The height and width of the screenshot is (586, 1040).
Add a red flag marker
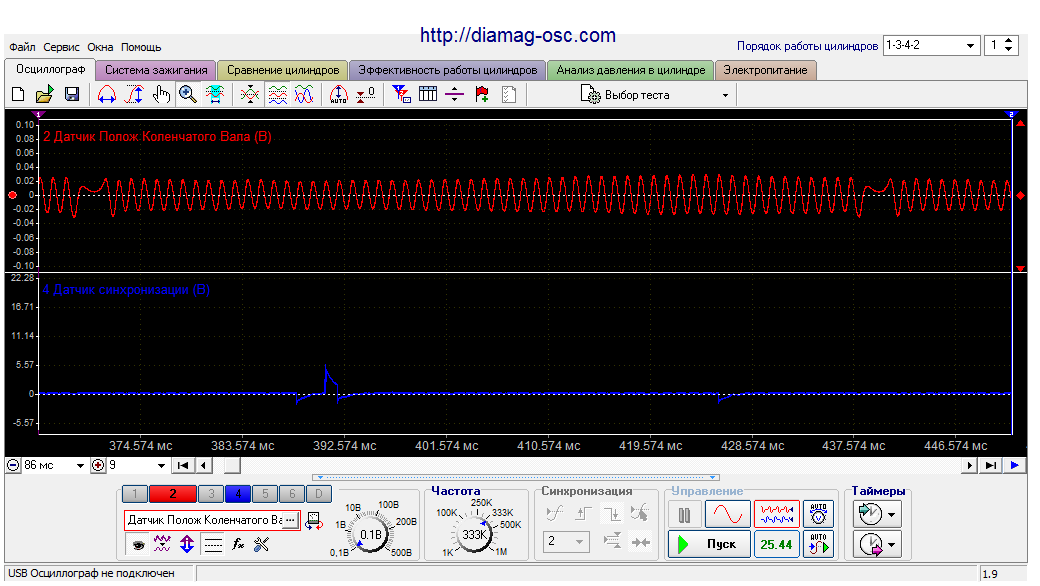tap(482, 95)
